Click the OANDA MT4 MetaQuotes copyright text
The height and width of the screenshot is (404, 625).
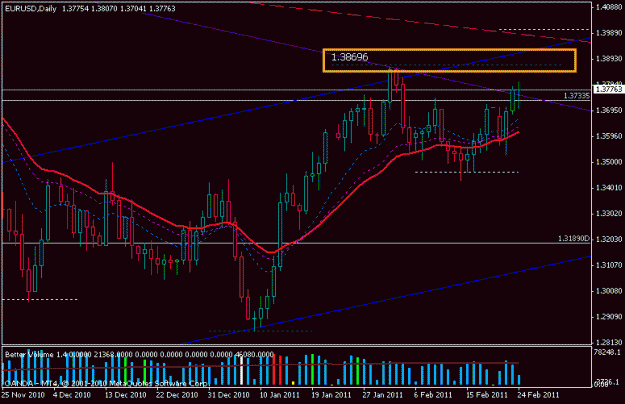(106, 383)
